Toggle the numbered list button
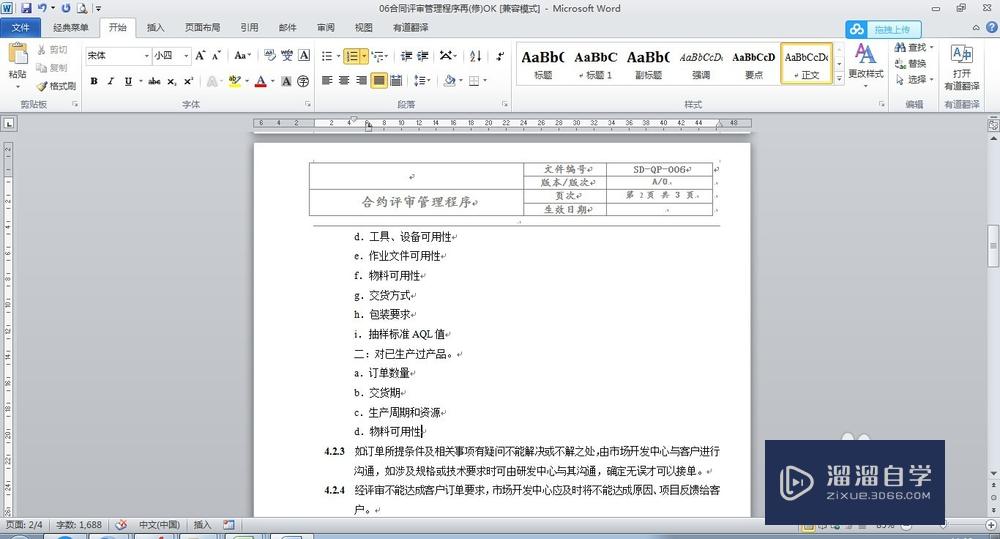The image size is (1000, 539). (x=352, y=56)
